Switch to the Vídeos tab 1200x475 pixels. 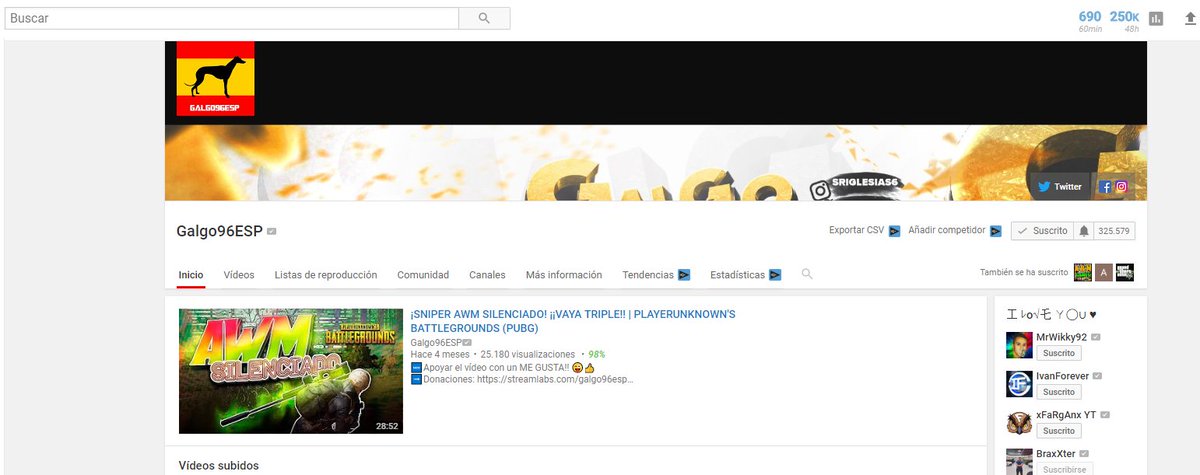[x=239, y=275]
